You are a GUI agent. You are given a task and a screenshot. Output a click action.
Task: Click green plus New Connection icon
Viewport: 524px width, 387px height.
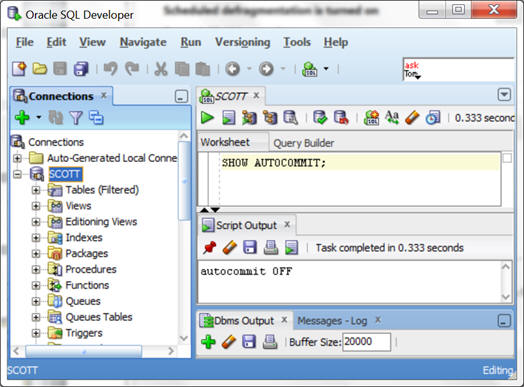point(22,117)
